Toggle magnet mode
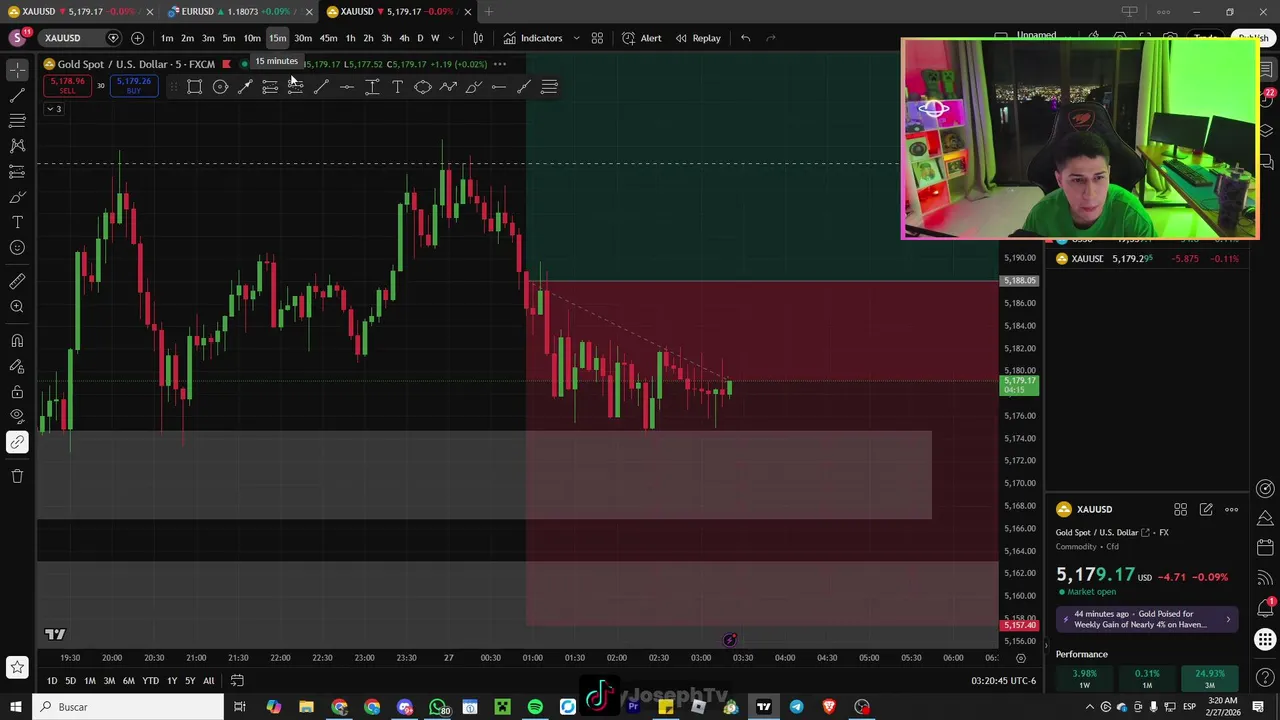 [x=17, y=341]
